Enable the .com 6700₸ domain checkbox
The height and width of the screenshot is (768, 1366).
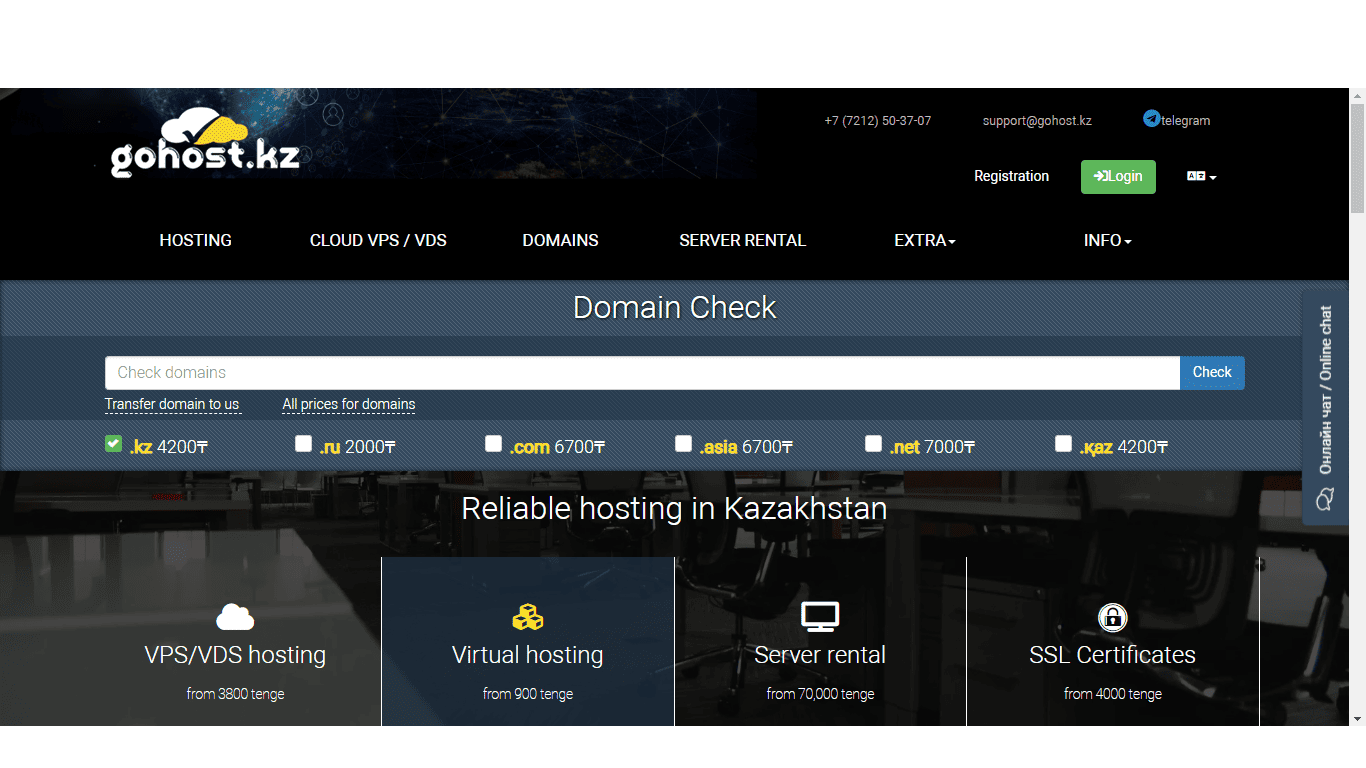[493, 443]
